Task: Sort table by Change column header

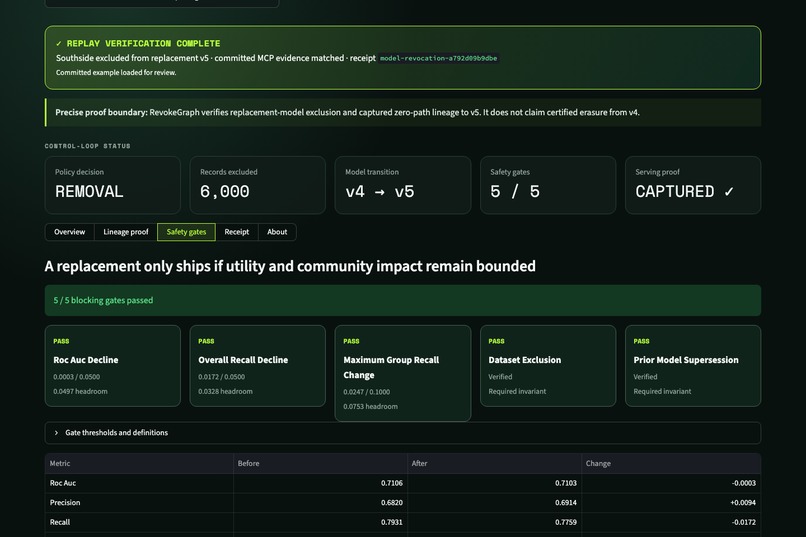Action: click(671, 463)
